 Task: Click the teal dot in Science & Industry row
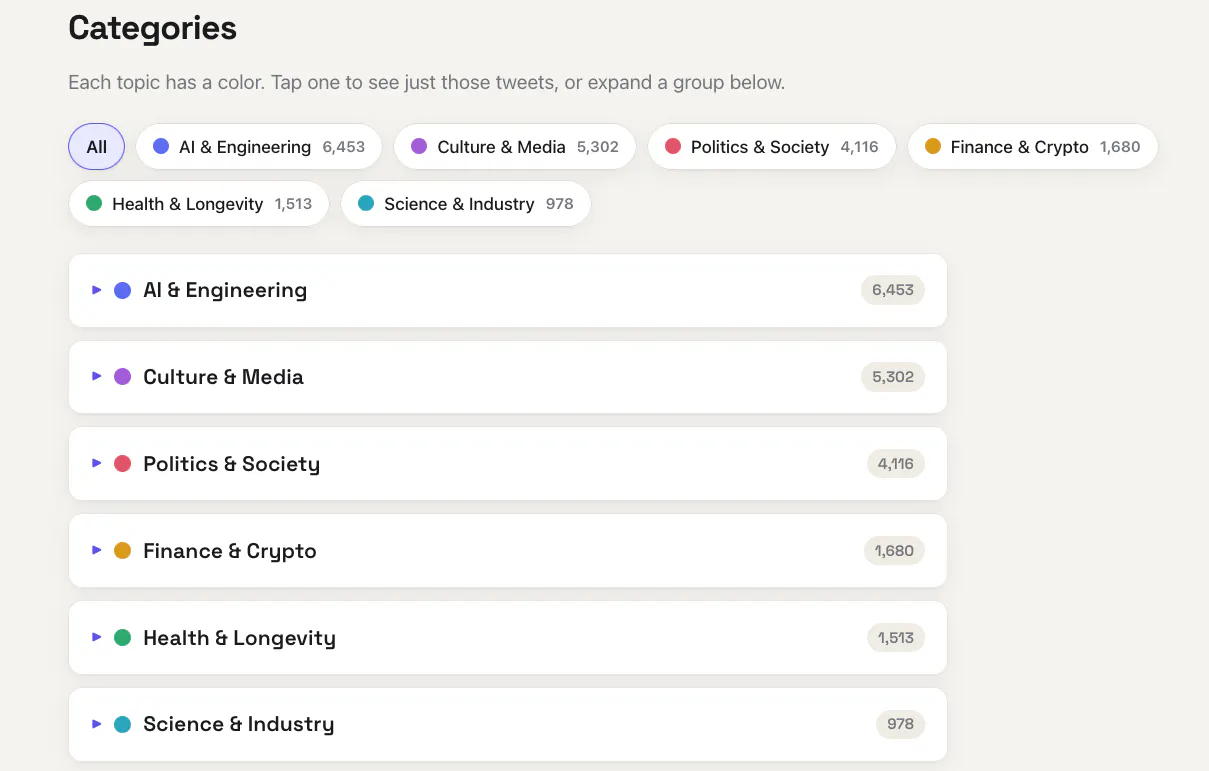click(123, 724)
